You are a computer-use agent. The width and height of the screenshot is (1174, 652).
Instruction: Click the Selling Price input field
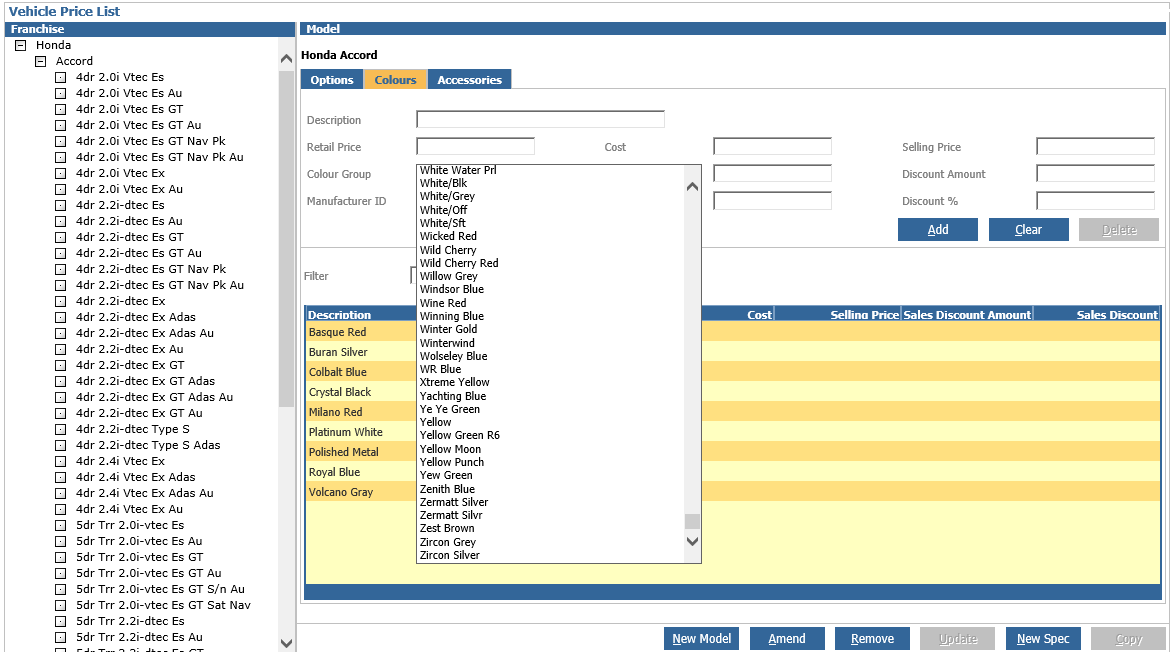click(x=1095, y=147)
